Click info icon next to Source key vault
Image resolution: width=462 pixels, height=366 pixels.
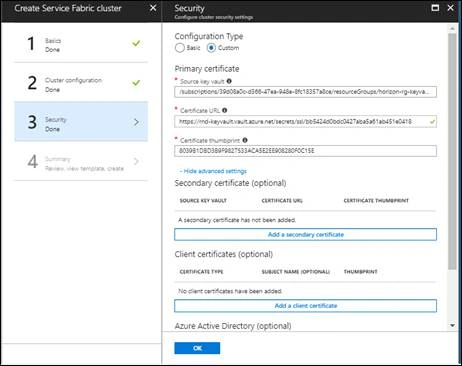(229, 81)
